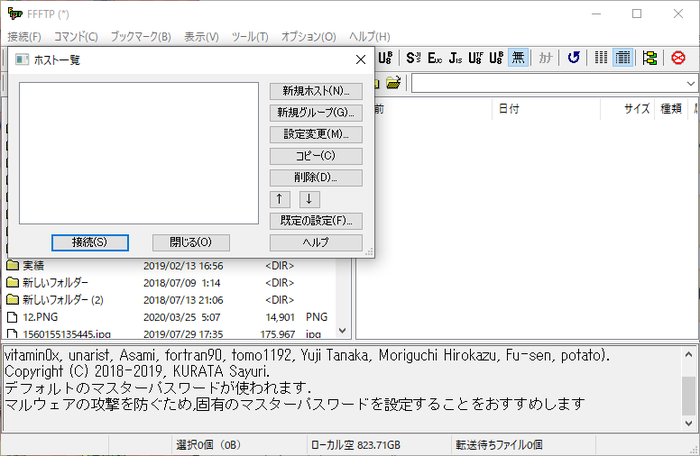Open the 接続(F) menu
This screenshot has width=700, height=456.
pos(25,37)
